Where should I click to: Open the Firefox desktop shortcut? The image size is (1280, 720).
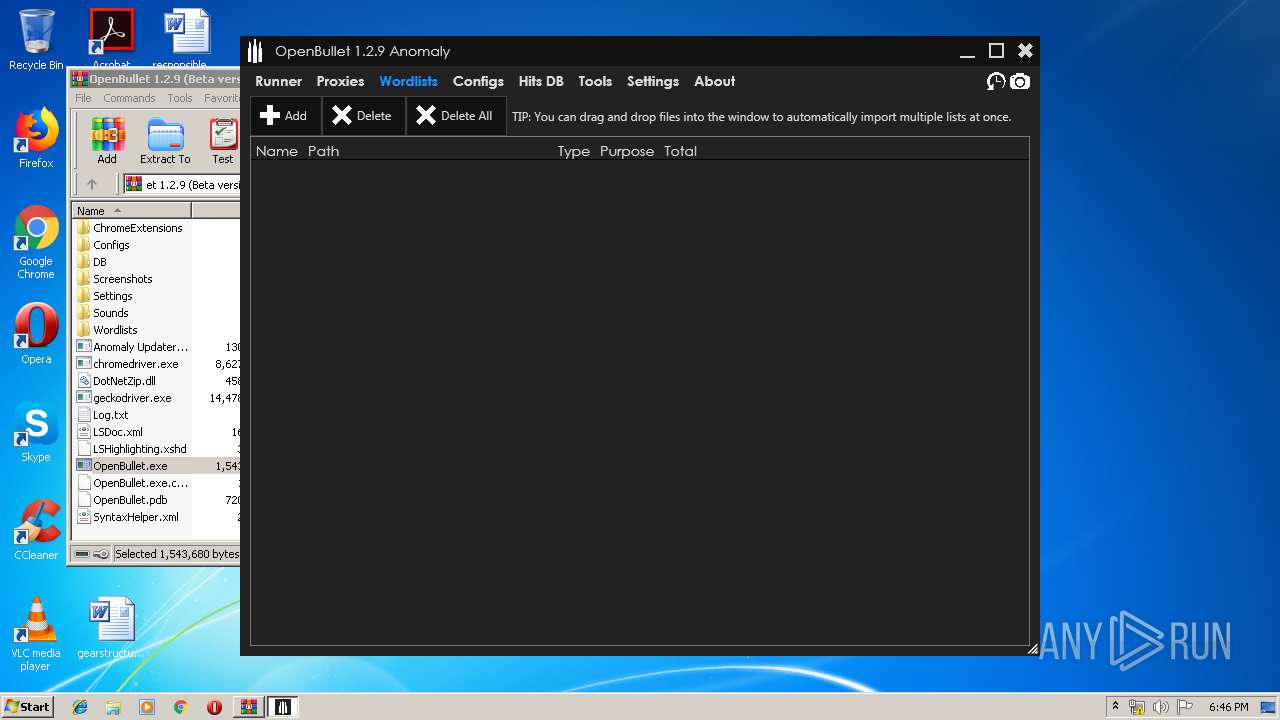[36, 138]
